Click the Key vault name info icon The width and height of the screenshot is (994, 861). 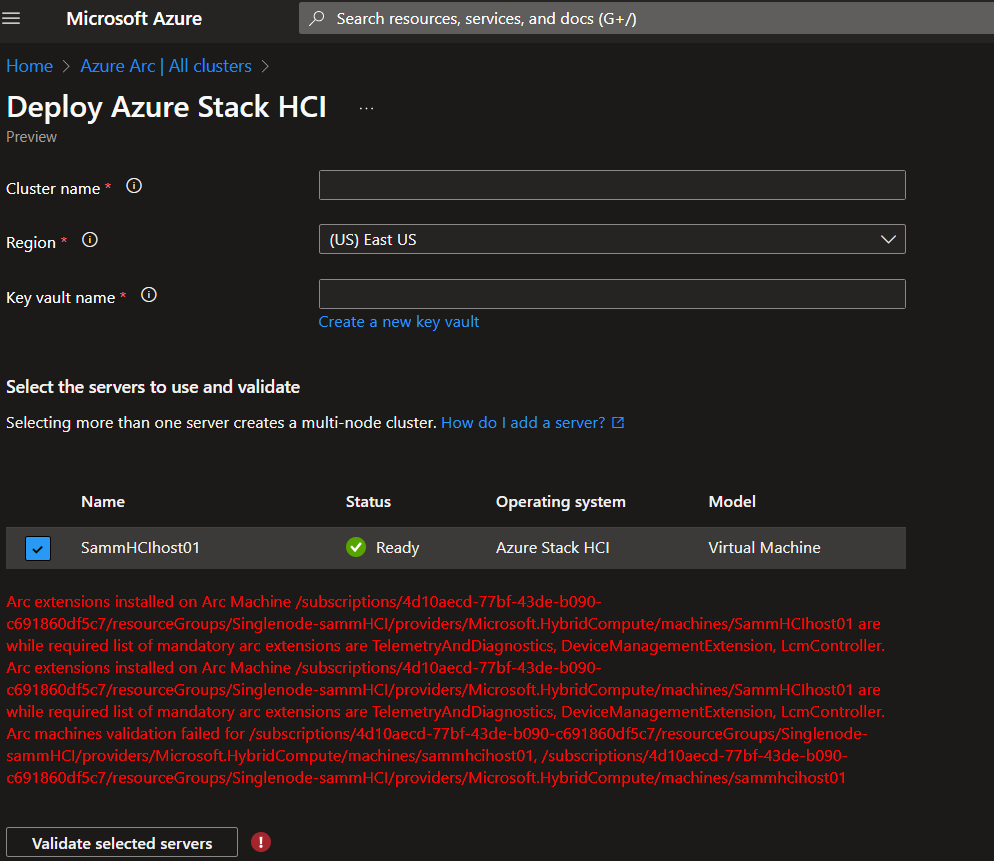coord(148,294)
